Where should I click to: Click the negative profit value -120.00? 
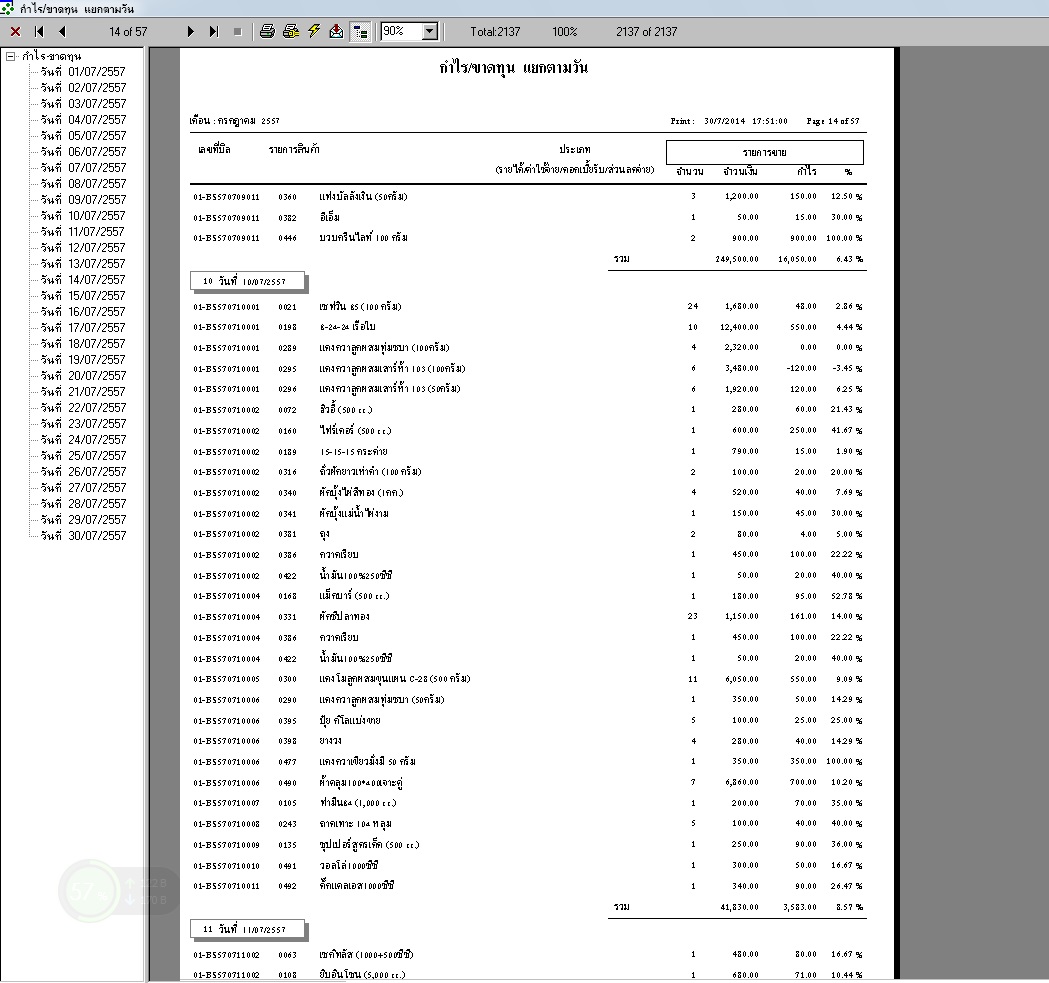[x=802, y=368]
